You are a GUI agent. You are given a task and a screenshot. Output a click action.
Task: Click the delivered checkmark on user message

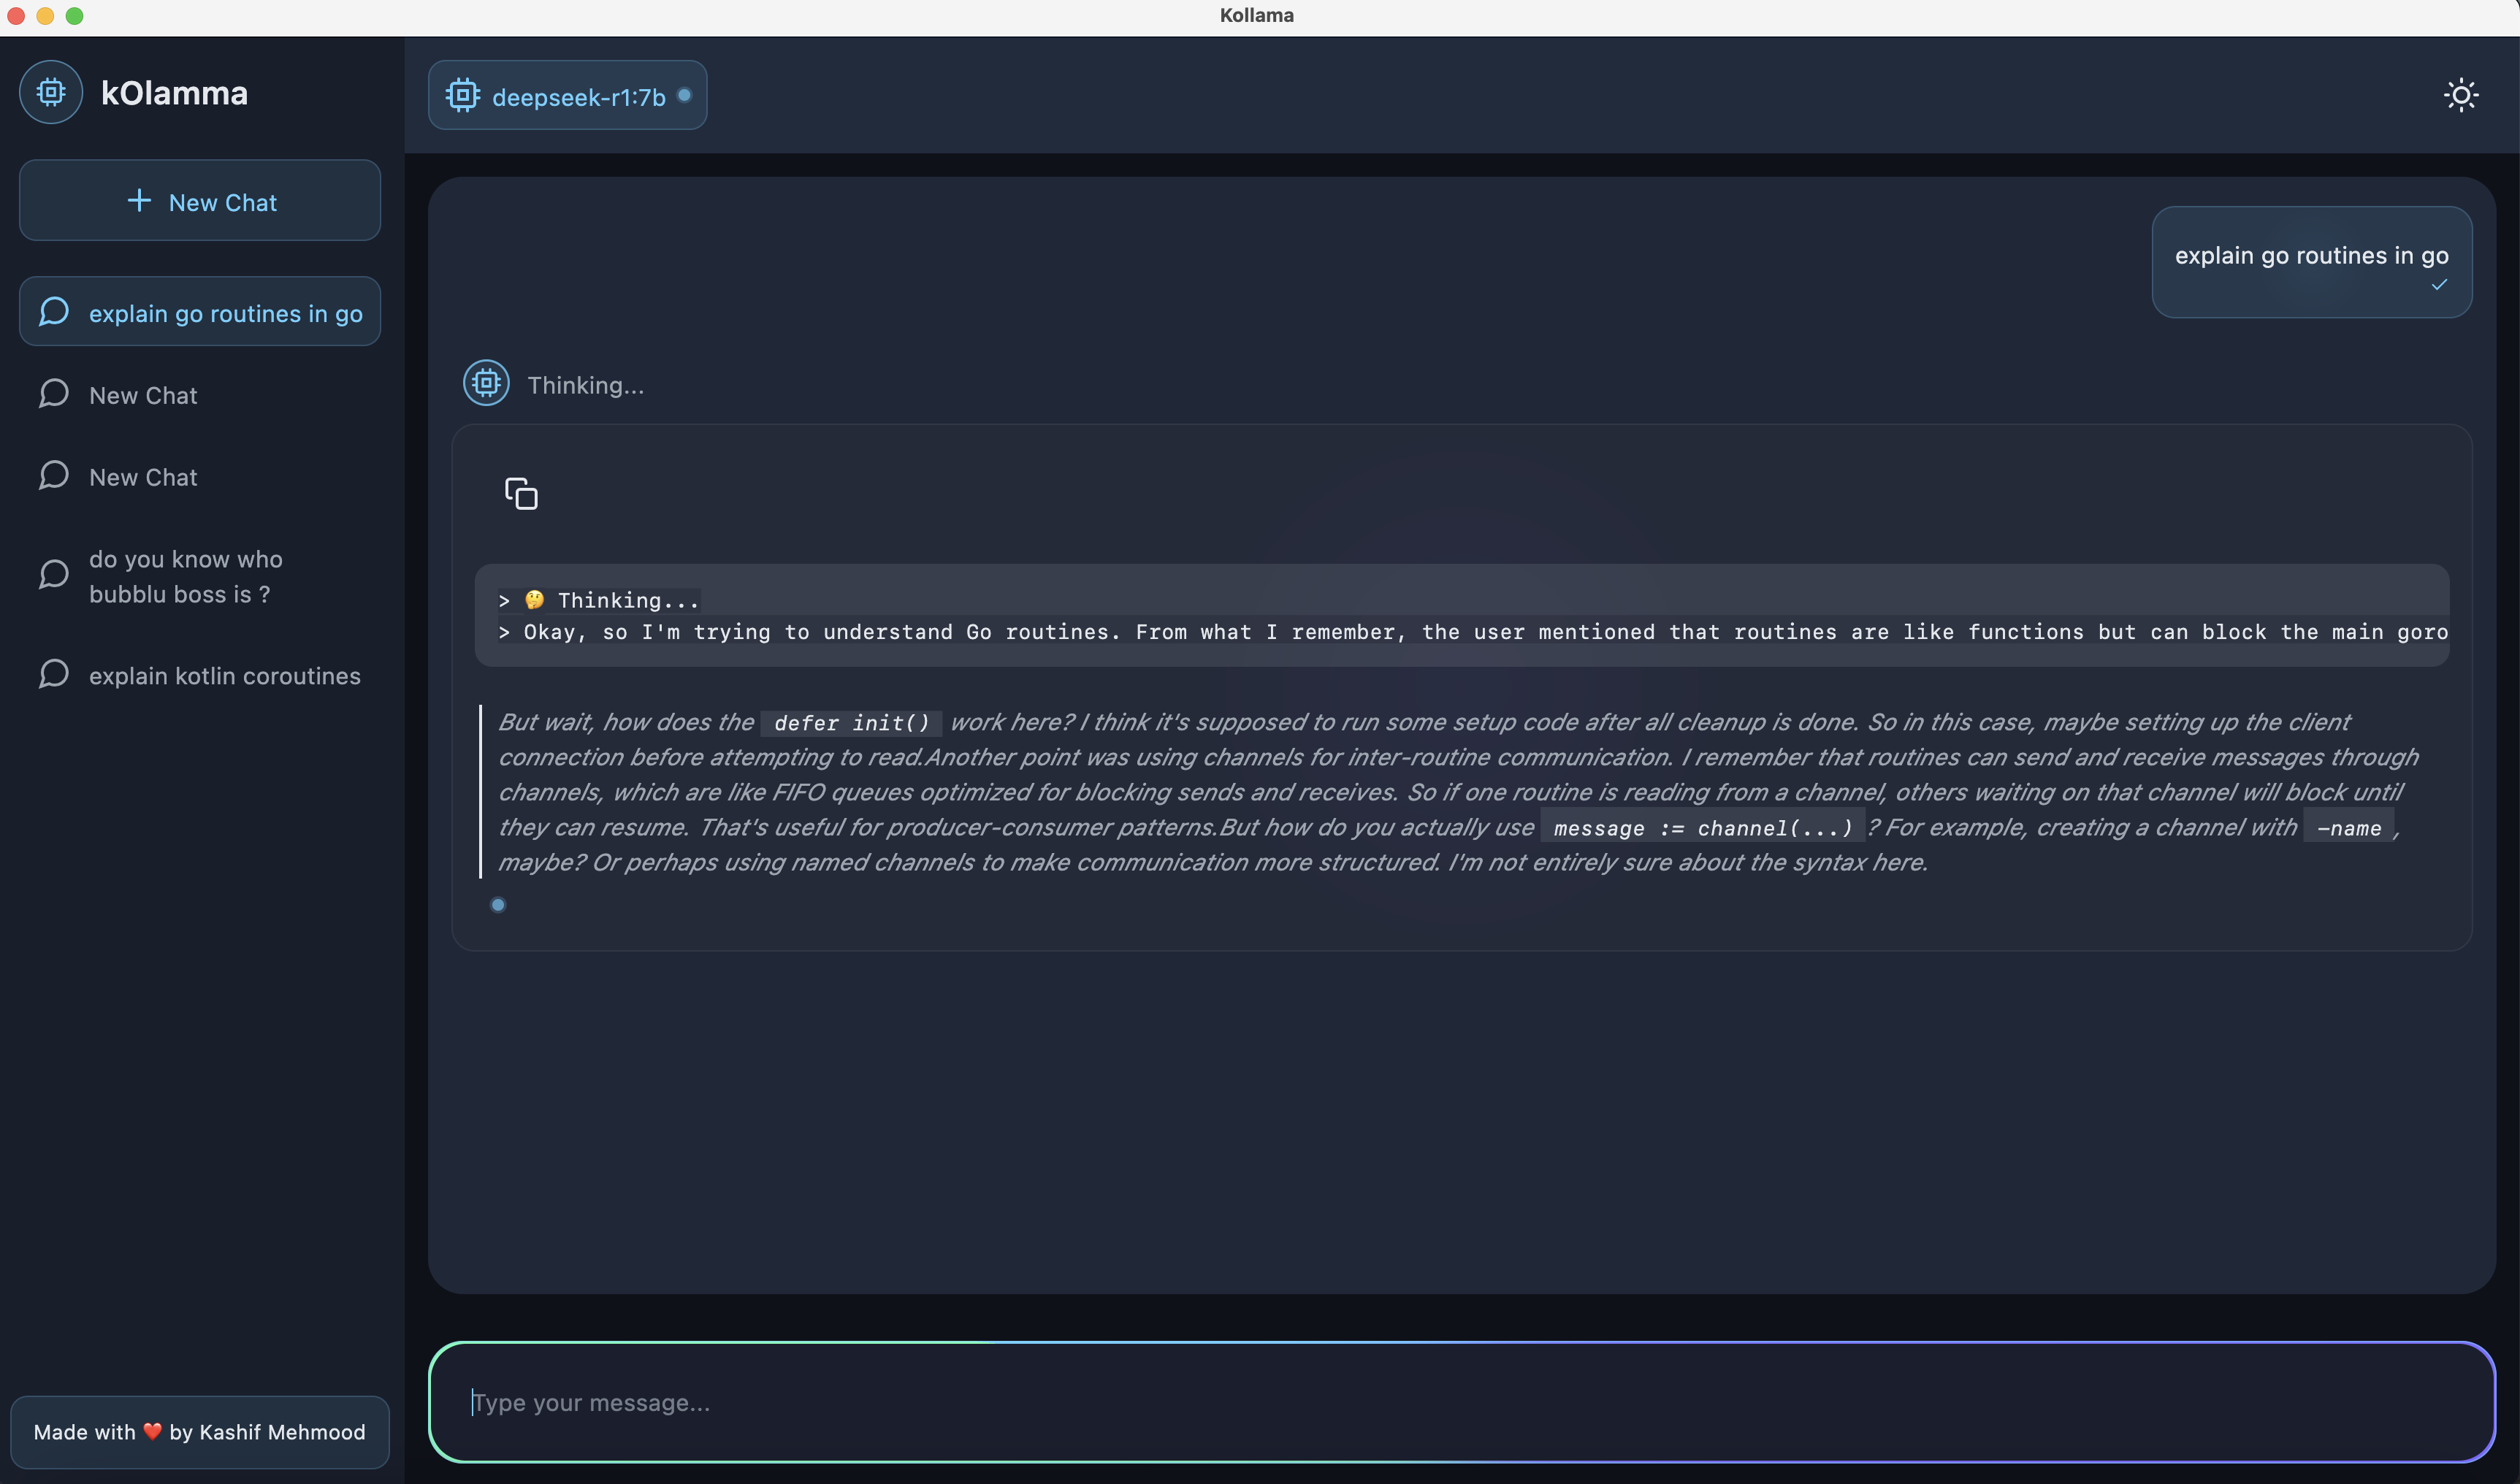tap(2439, 285)
